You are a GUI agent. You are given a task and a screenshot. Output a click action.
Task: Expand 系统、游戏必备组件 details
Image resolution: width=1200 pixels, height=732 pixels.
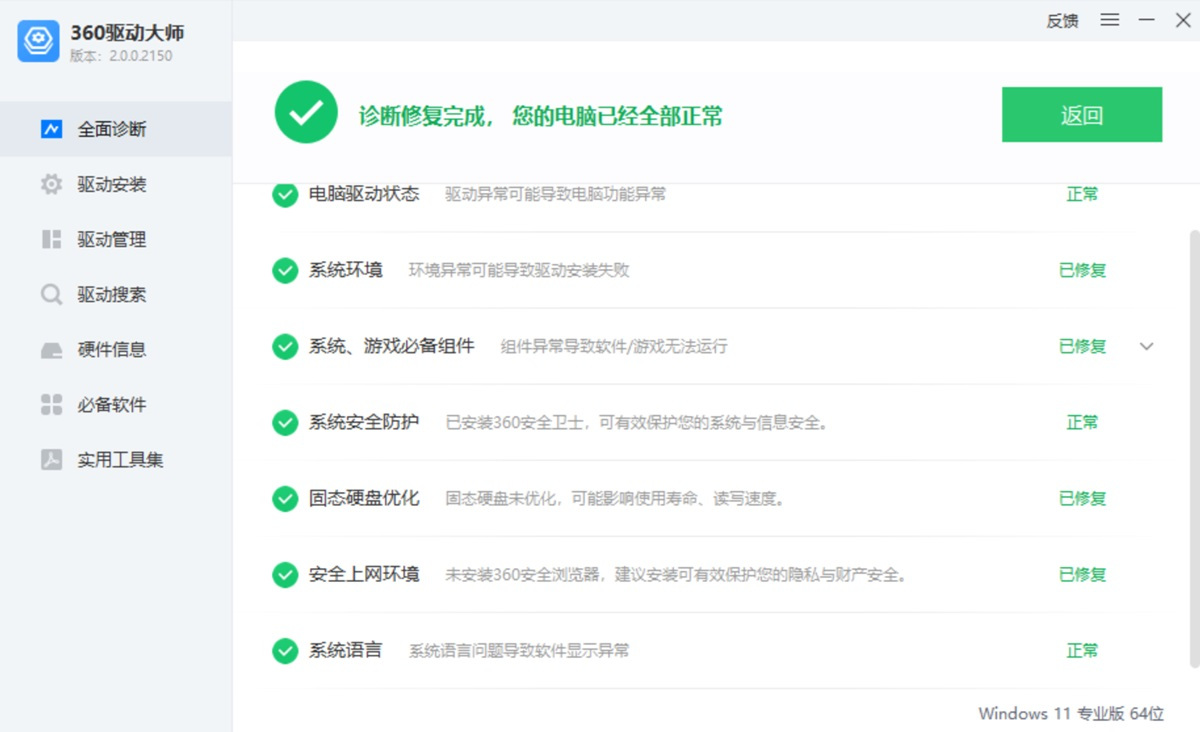[x=1146, y=346]
